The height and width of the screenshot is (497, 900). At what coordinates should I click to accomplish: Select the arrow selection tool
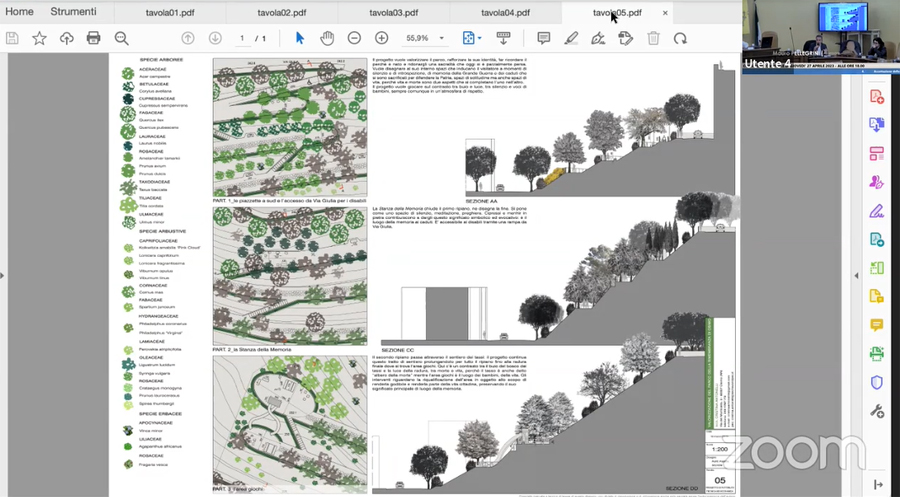(x=299, y=38)
